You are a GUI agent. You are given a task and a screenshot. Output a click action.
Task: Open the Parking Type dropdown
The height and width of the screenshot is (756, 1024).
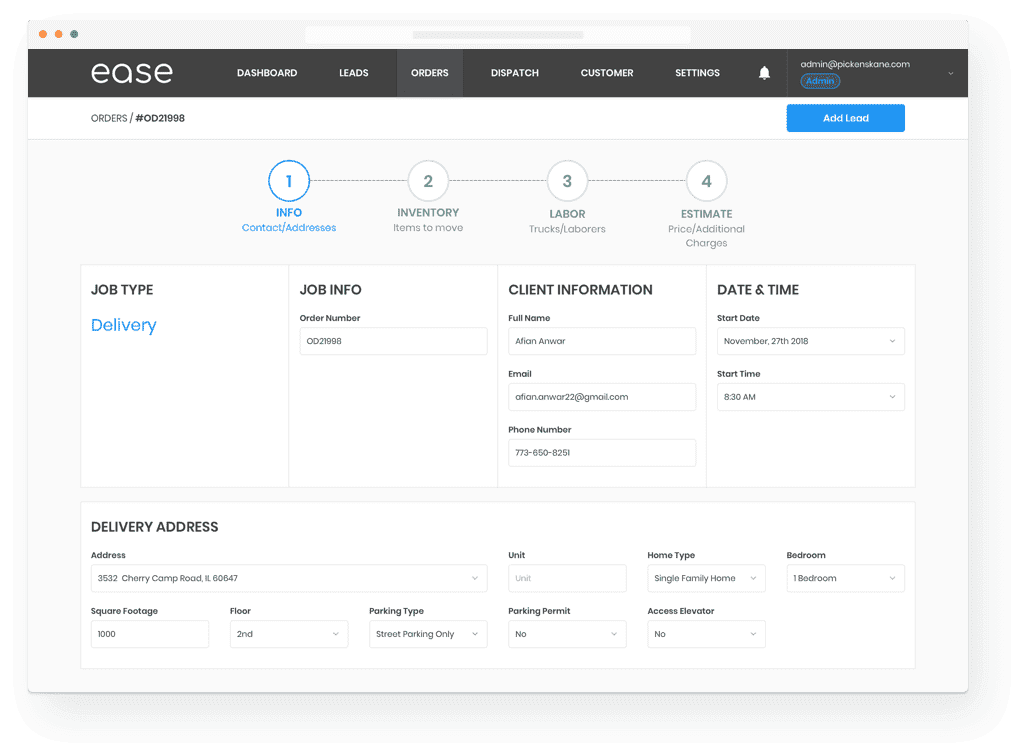click(x=428, y=634)
